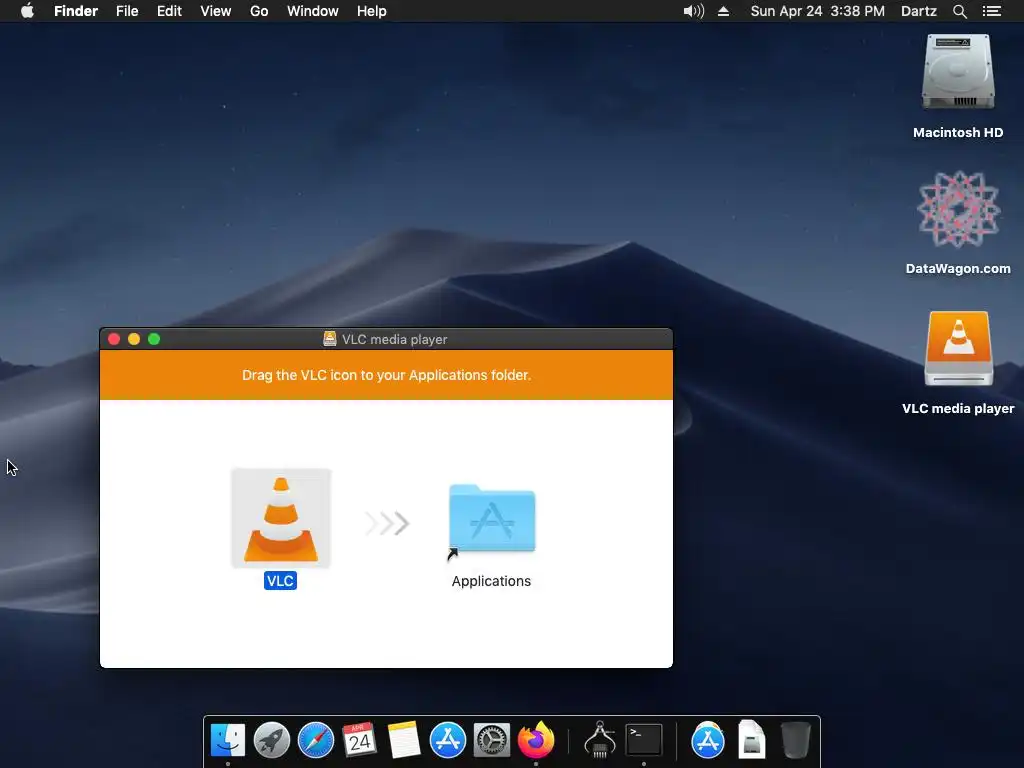
Task: Open Spotlight search magnifier
Action: pyautogui.click(x=959, y=11)
